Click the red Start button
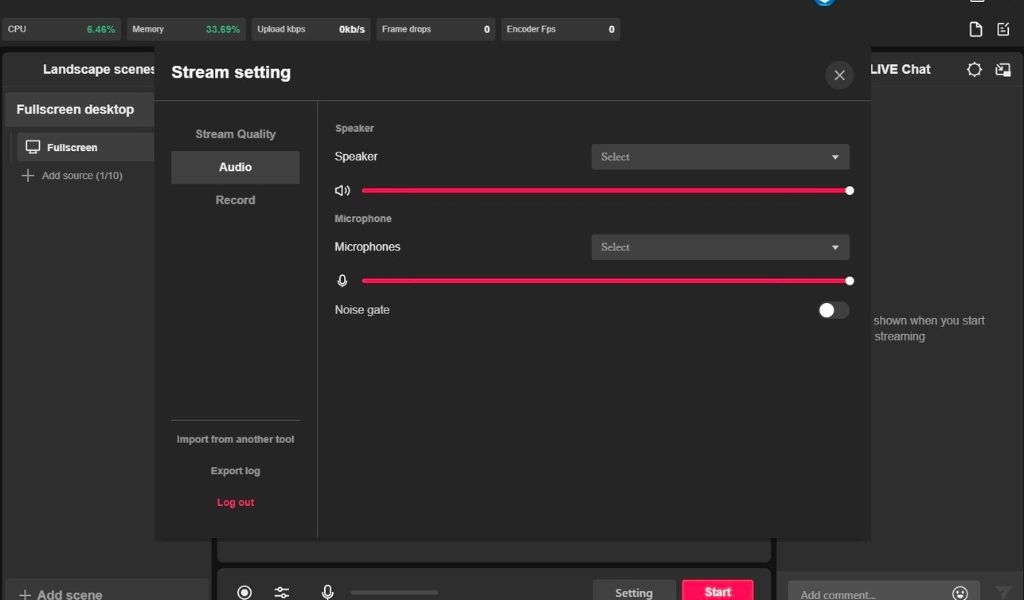Screen dimensions: 1024x600 click(x=718, y=591)
